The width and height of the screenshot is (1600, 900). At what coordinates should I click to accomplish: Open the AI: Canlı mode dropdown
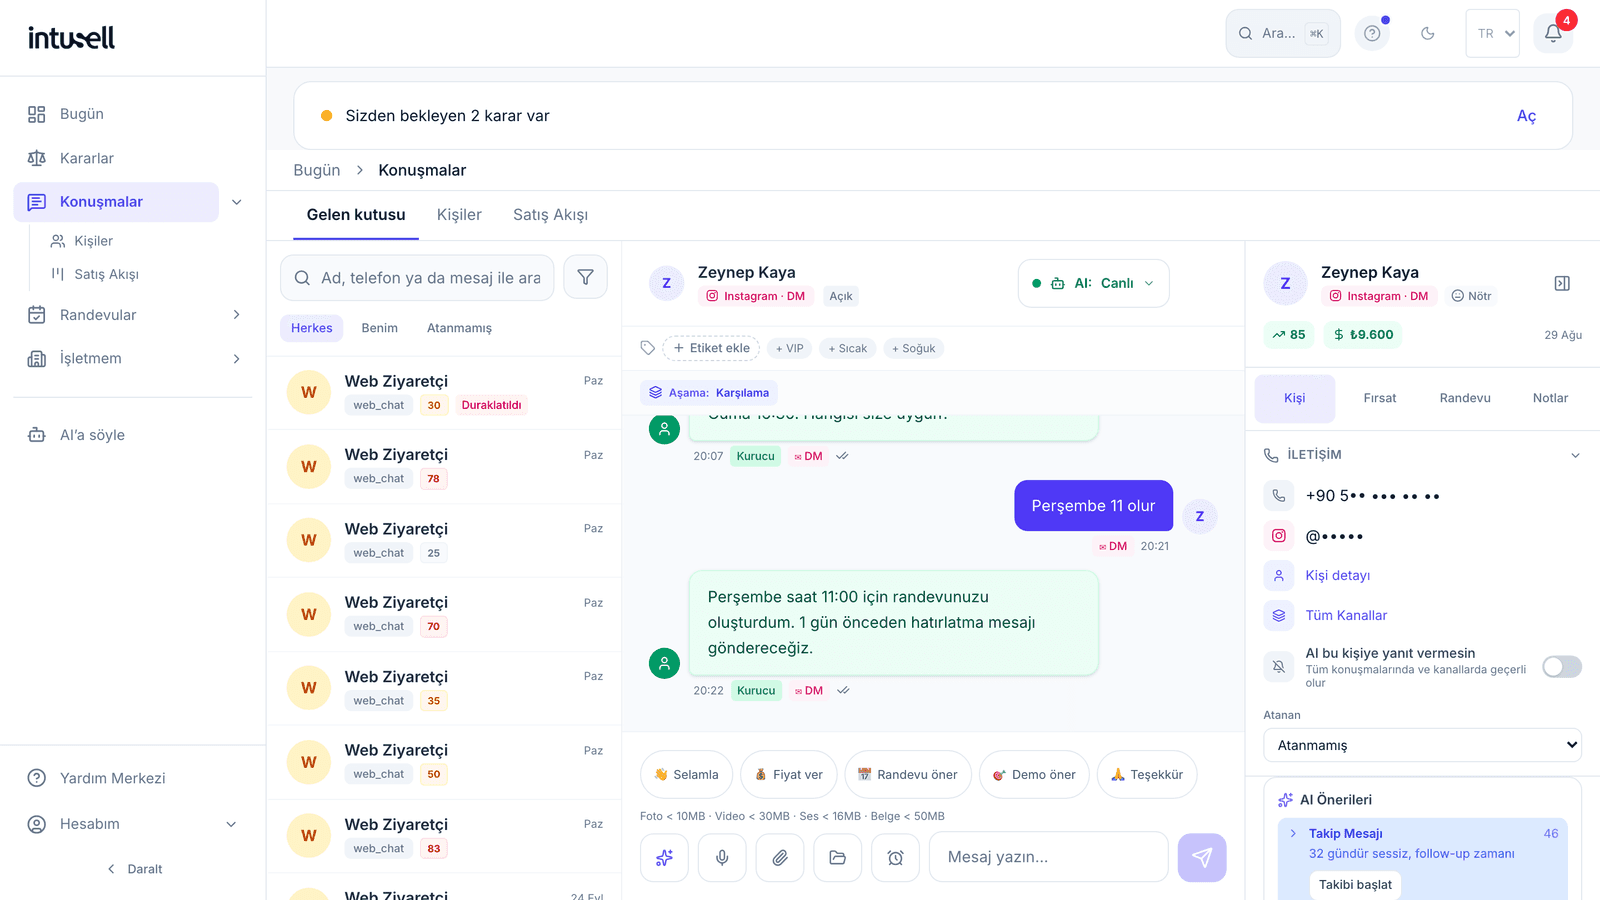point(1094,283)
